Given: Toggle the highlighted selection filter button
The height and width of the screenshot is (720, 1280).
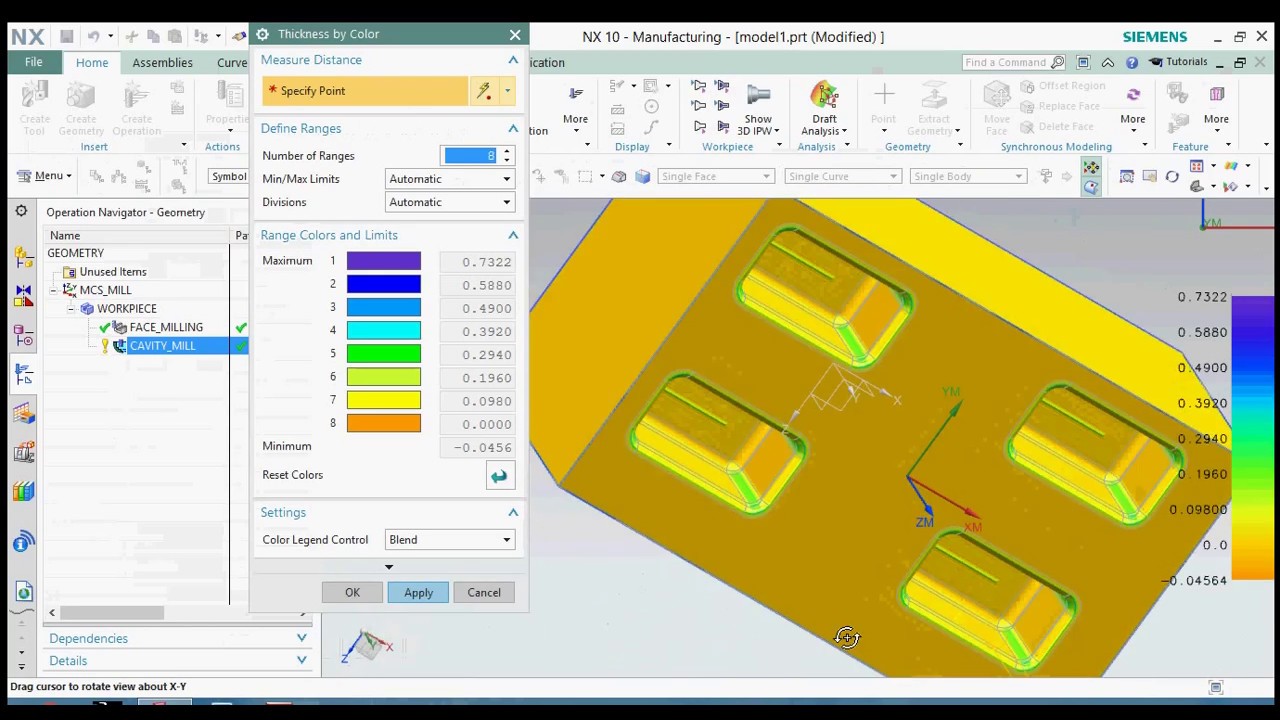Looking at the screenshot, I should [1091, 167].
